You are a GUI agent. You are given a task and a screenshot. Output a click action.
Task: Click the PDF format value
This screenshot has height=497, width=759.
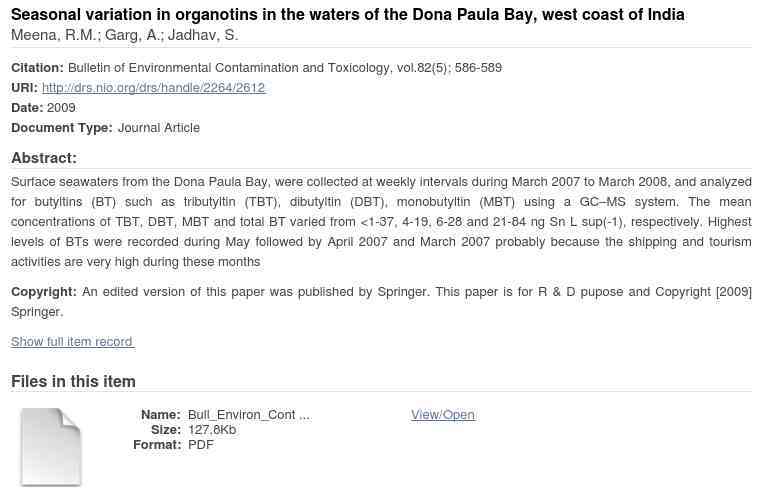pyautogui.click(x=200, y=445)
